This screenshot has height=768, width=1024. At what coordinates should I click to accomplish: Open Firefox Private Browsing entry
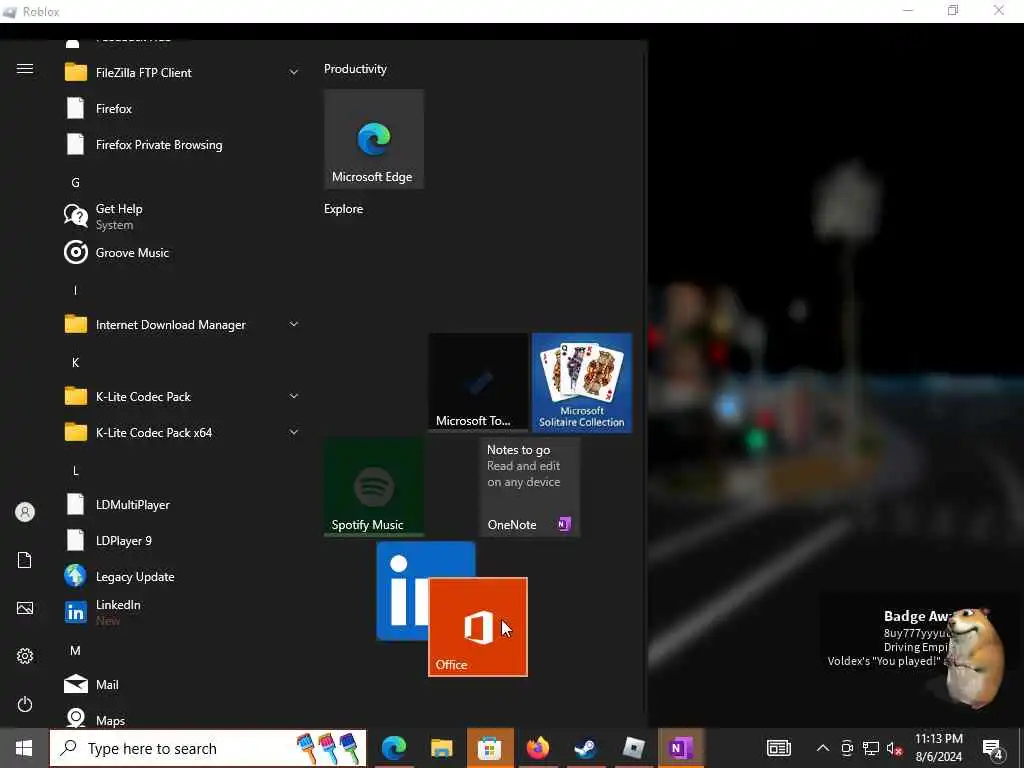click(183, 144)
